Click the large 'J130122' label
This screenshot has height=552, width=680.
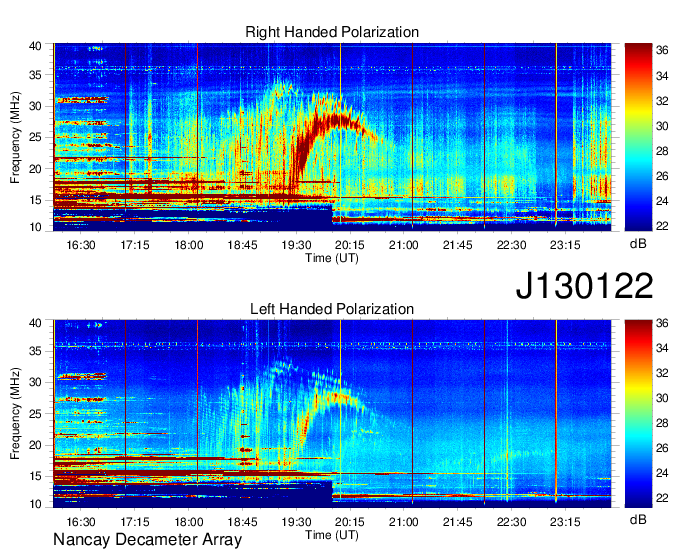click(x=584, y=286)
